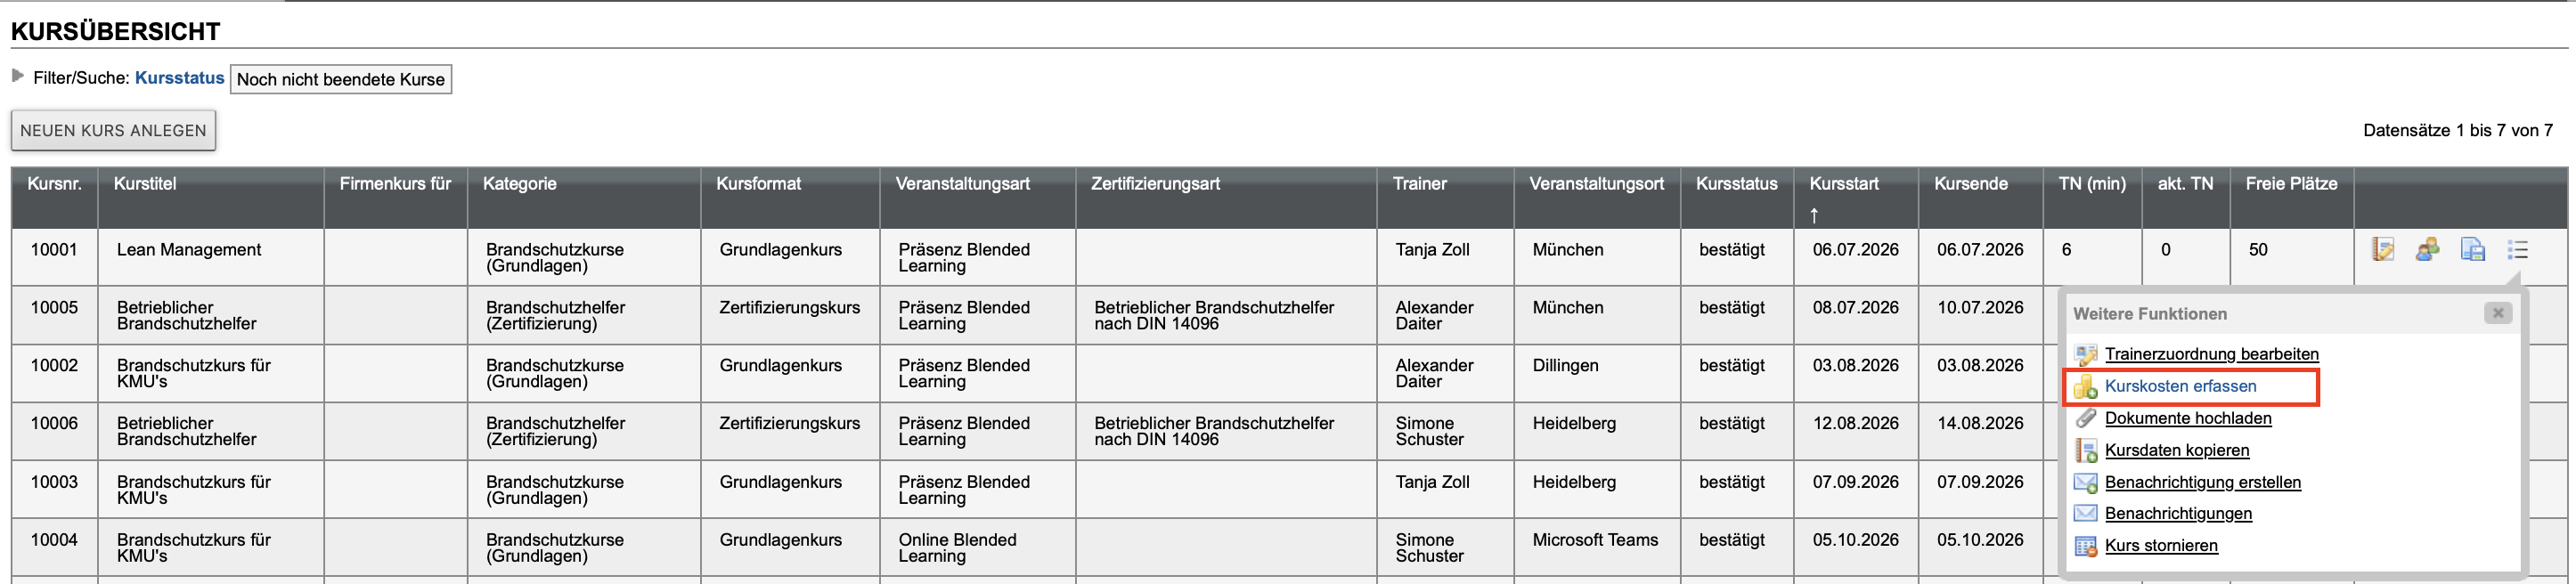Expand the Filter/Suche disclosure triangle
This screenshot has height=584, width=2576.
click(x=17, y=76)
